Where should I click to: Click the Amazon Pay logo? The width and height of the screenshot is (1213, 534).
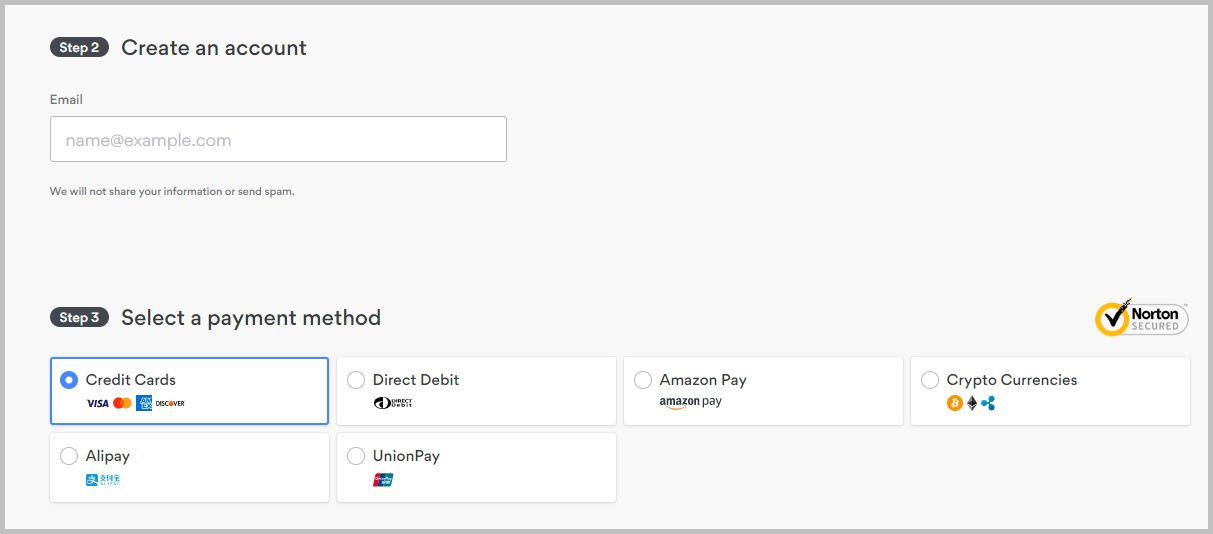click(x=690, y=402)
